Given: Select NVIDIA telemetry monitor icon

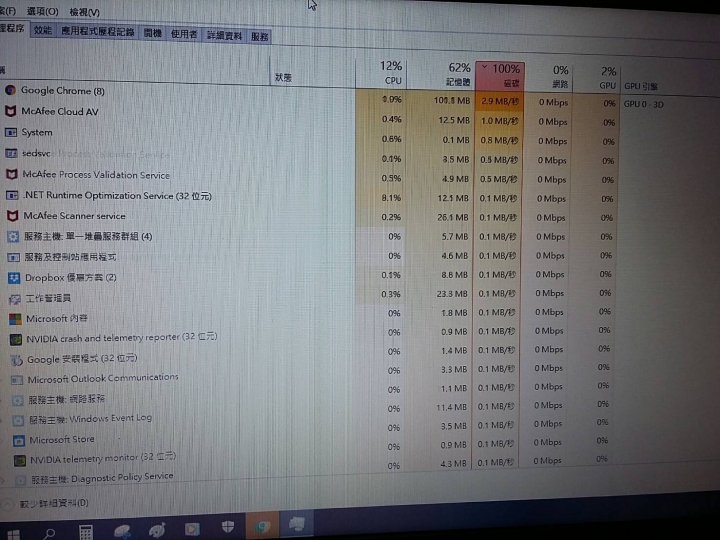Looking at the screenshot, I should click(x=20, y=460).
